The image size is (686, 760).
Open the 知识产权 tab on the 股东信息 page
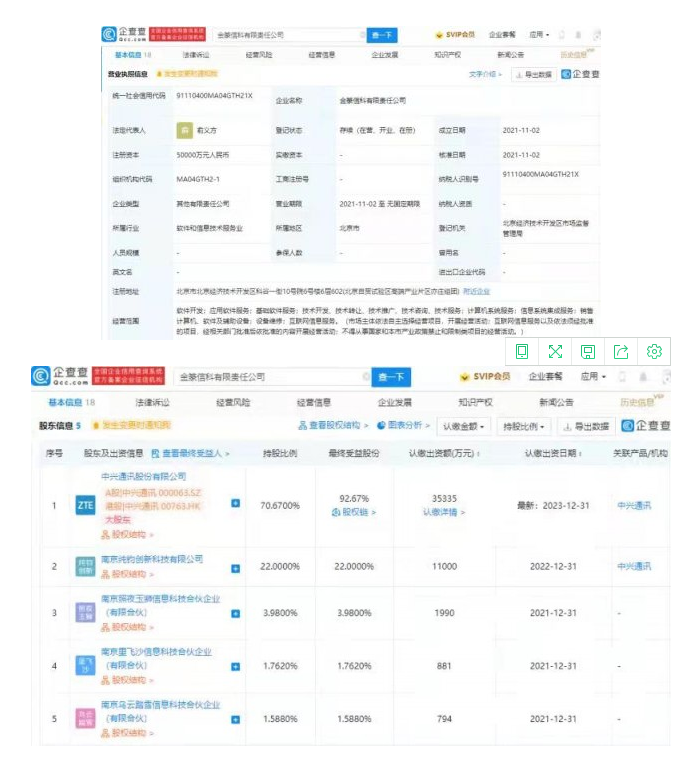pyautogui.click(x=475, y=402)
